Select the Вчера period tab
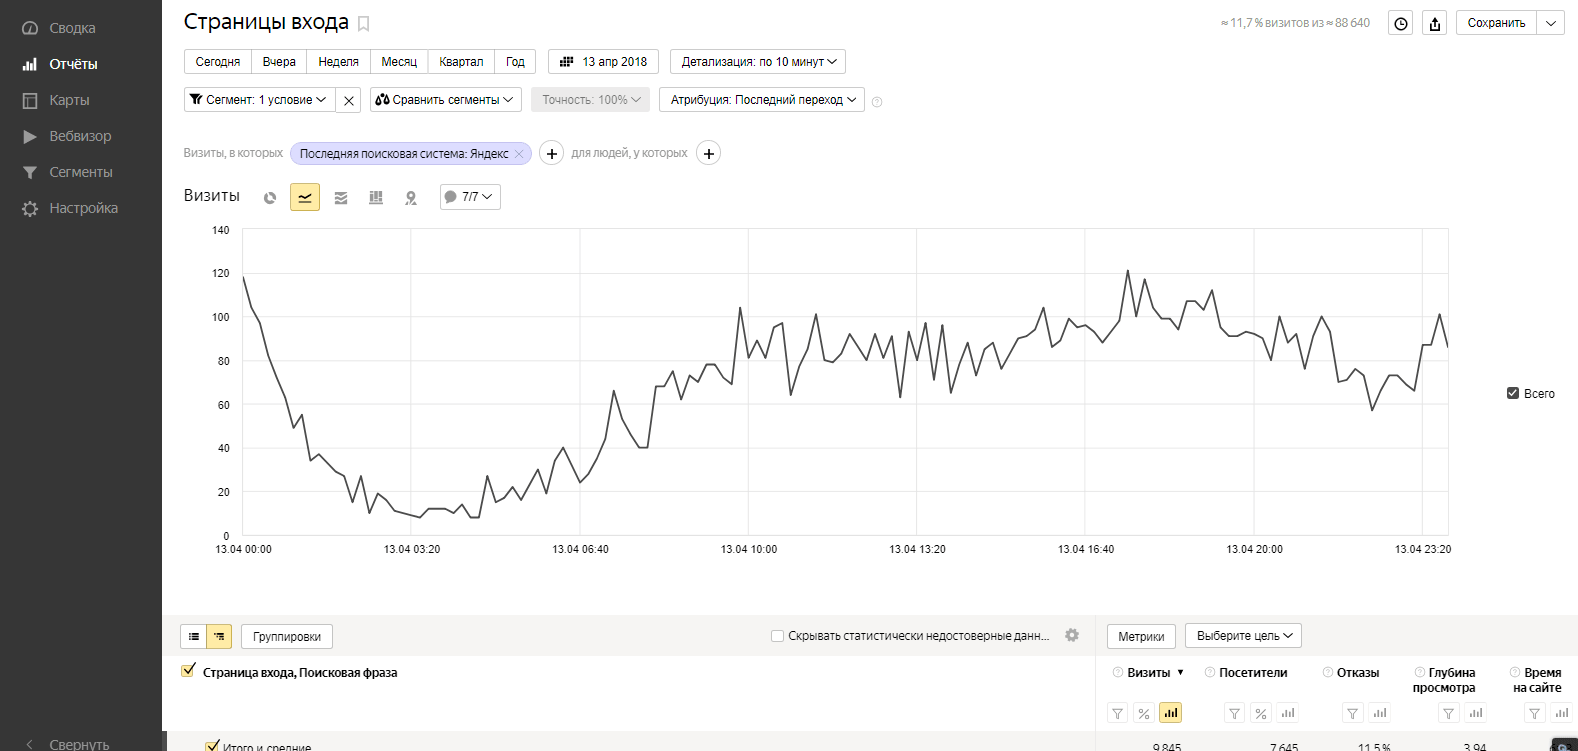 [x=279, y=62]
